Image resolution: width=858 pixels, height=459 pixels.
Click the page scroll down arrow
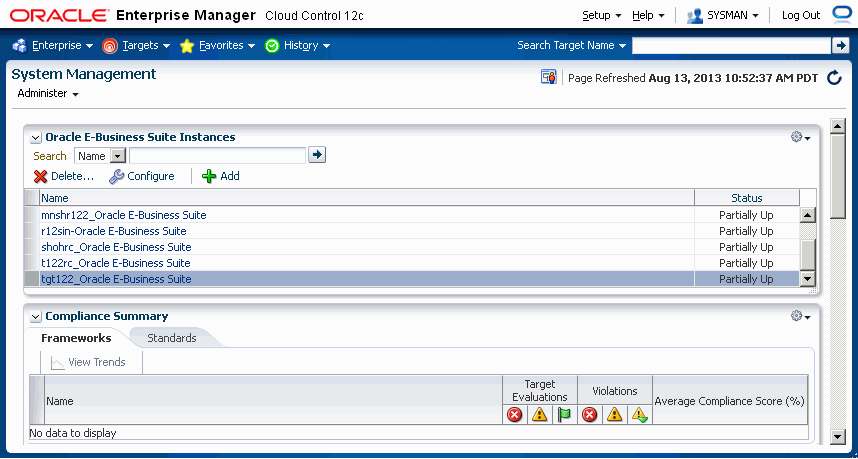tap(838, 436)
